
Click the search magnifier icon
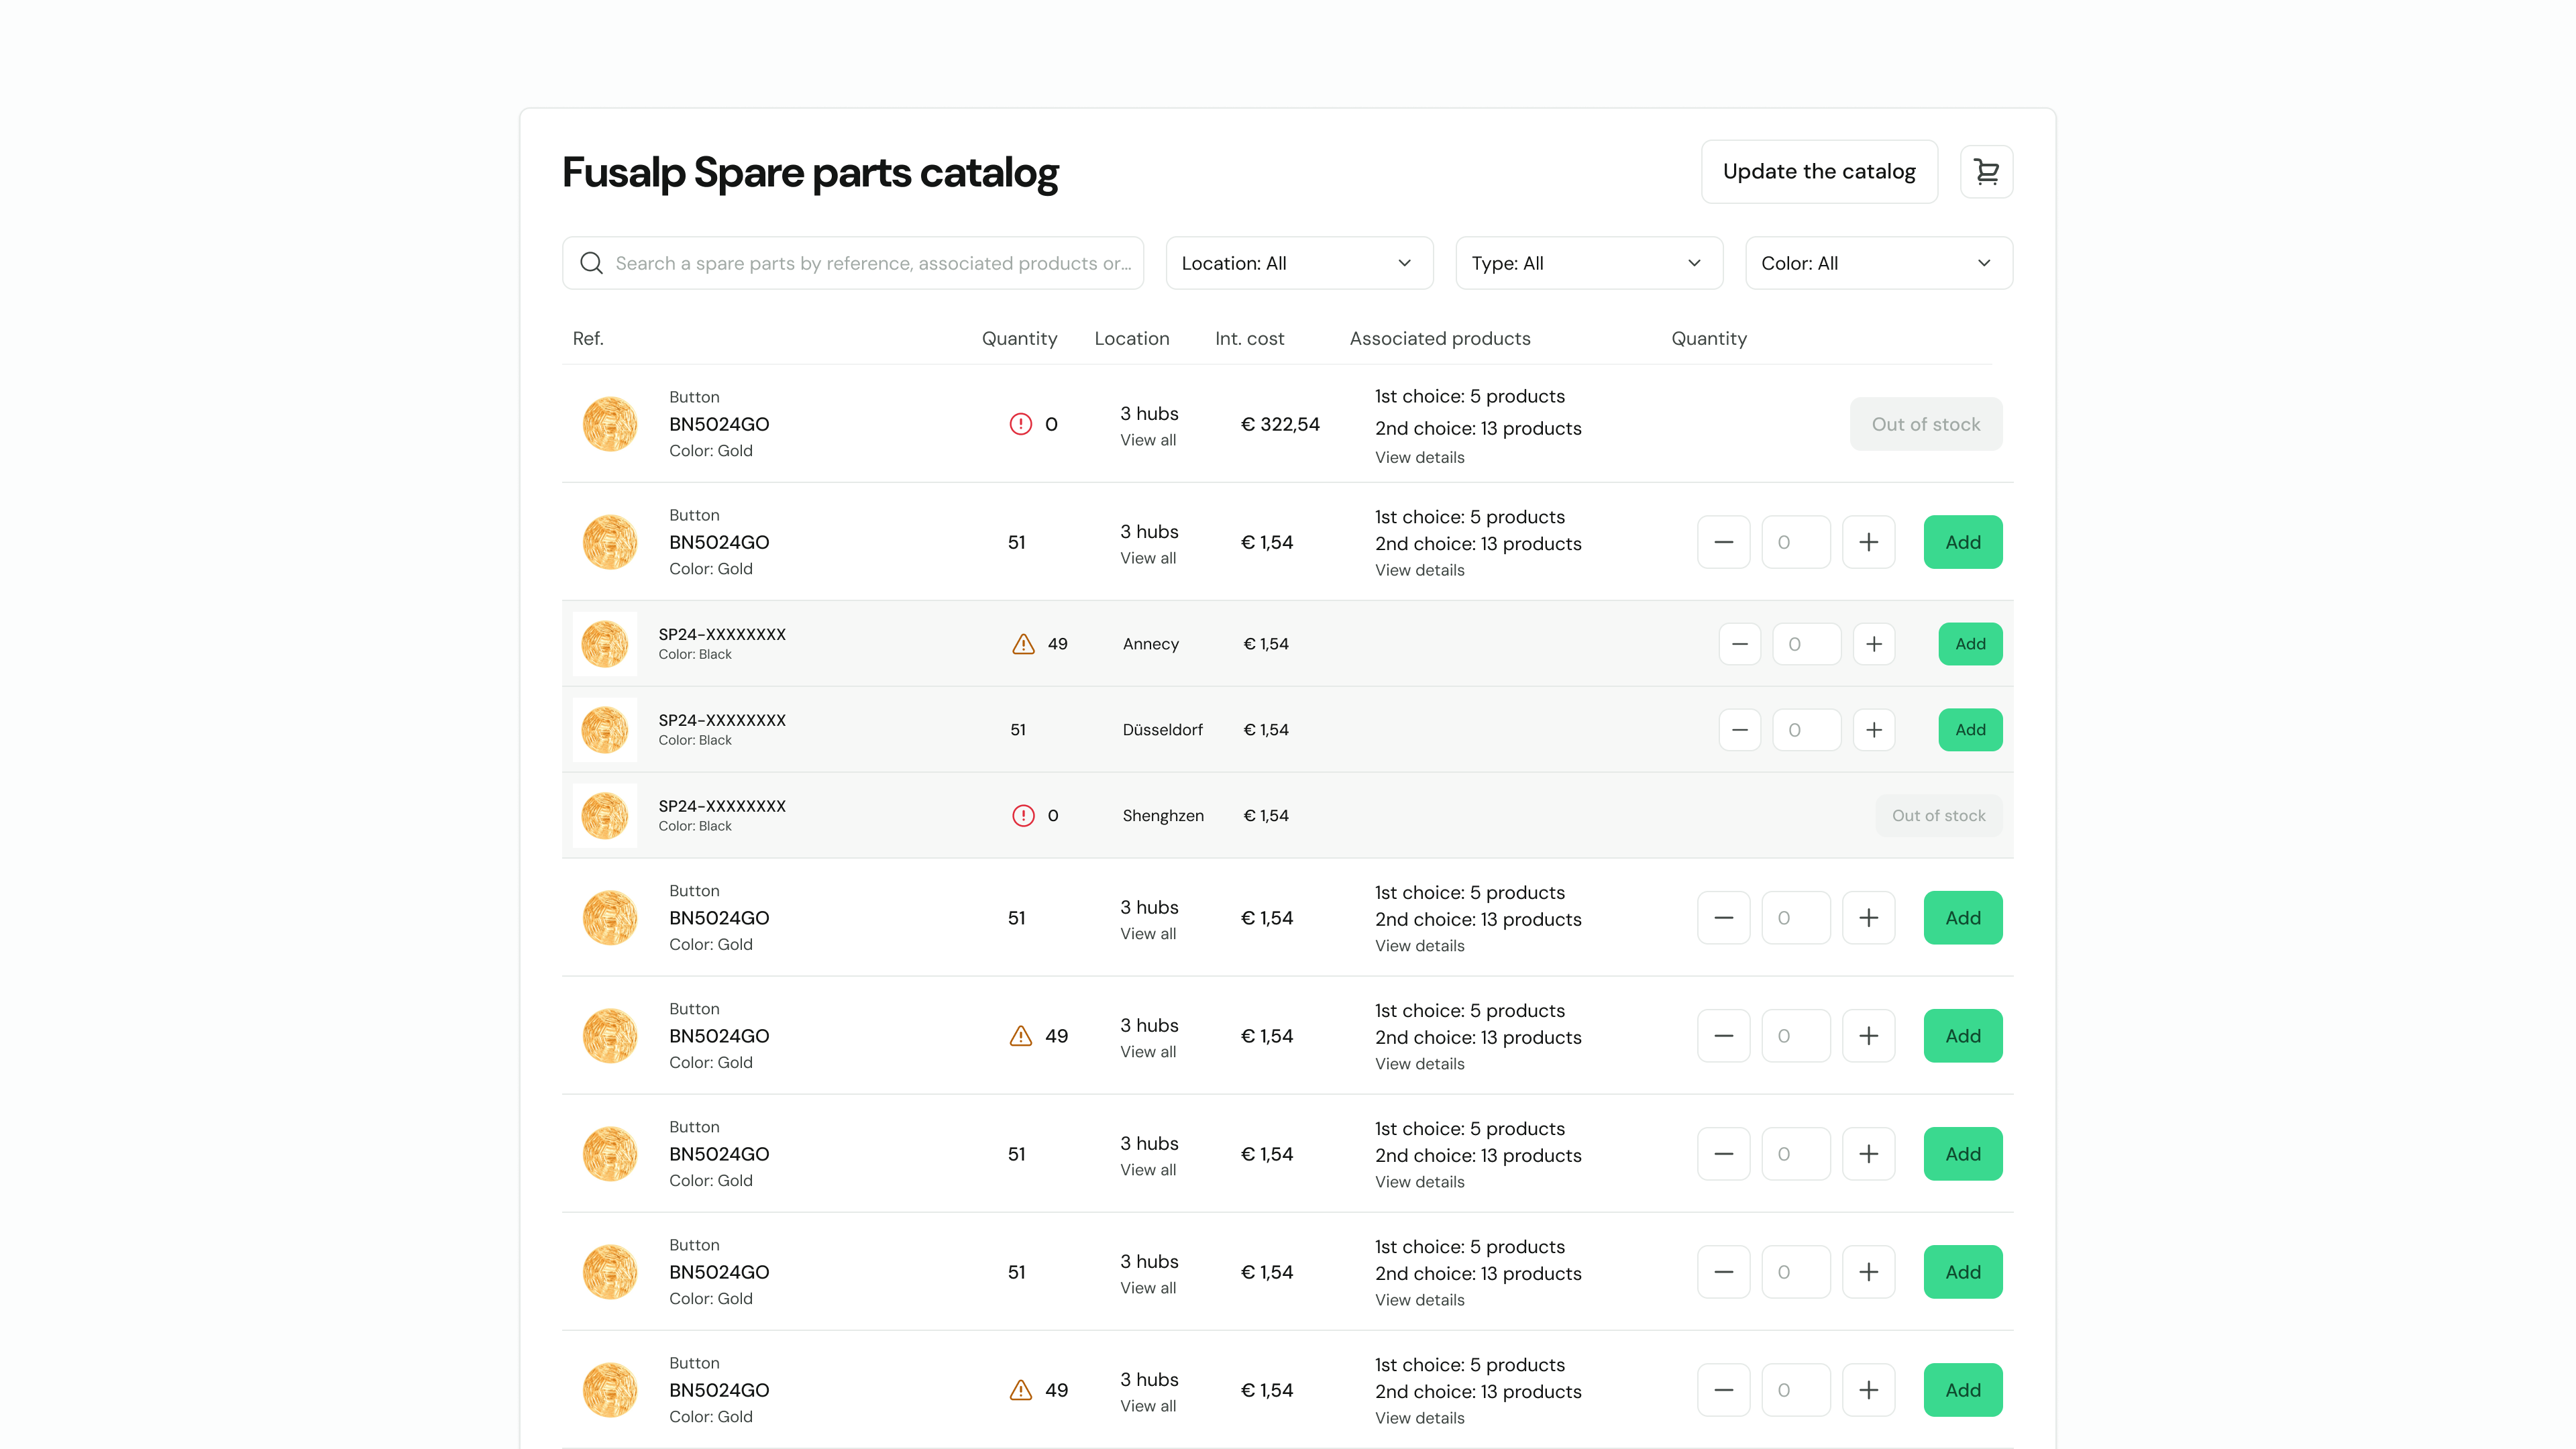[x=591, y=262]
